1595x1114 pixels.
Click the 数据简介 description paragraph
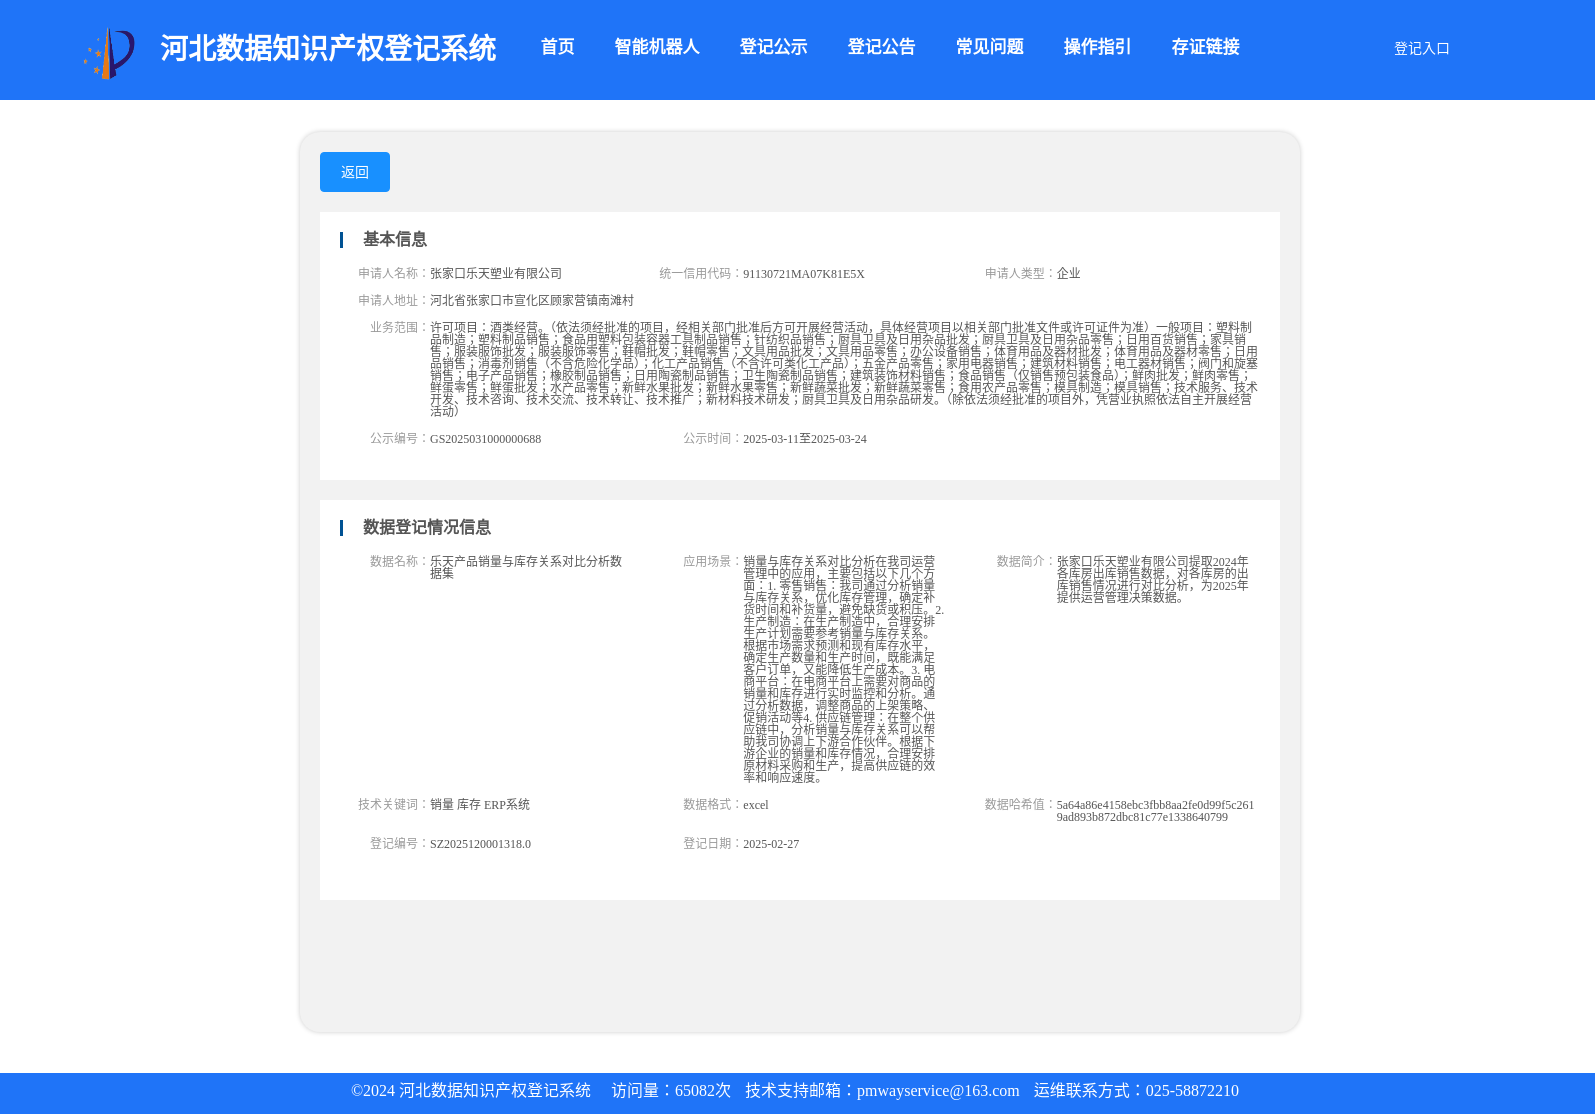pos(1153,579)
